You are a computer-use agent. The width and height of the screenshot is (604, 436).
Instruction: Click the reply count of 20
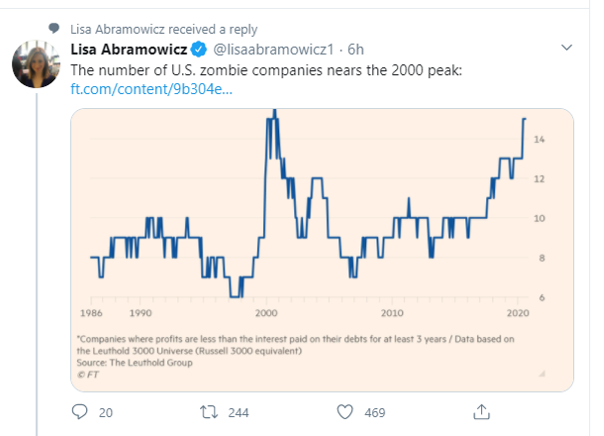coord(106,410)
